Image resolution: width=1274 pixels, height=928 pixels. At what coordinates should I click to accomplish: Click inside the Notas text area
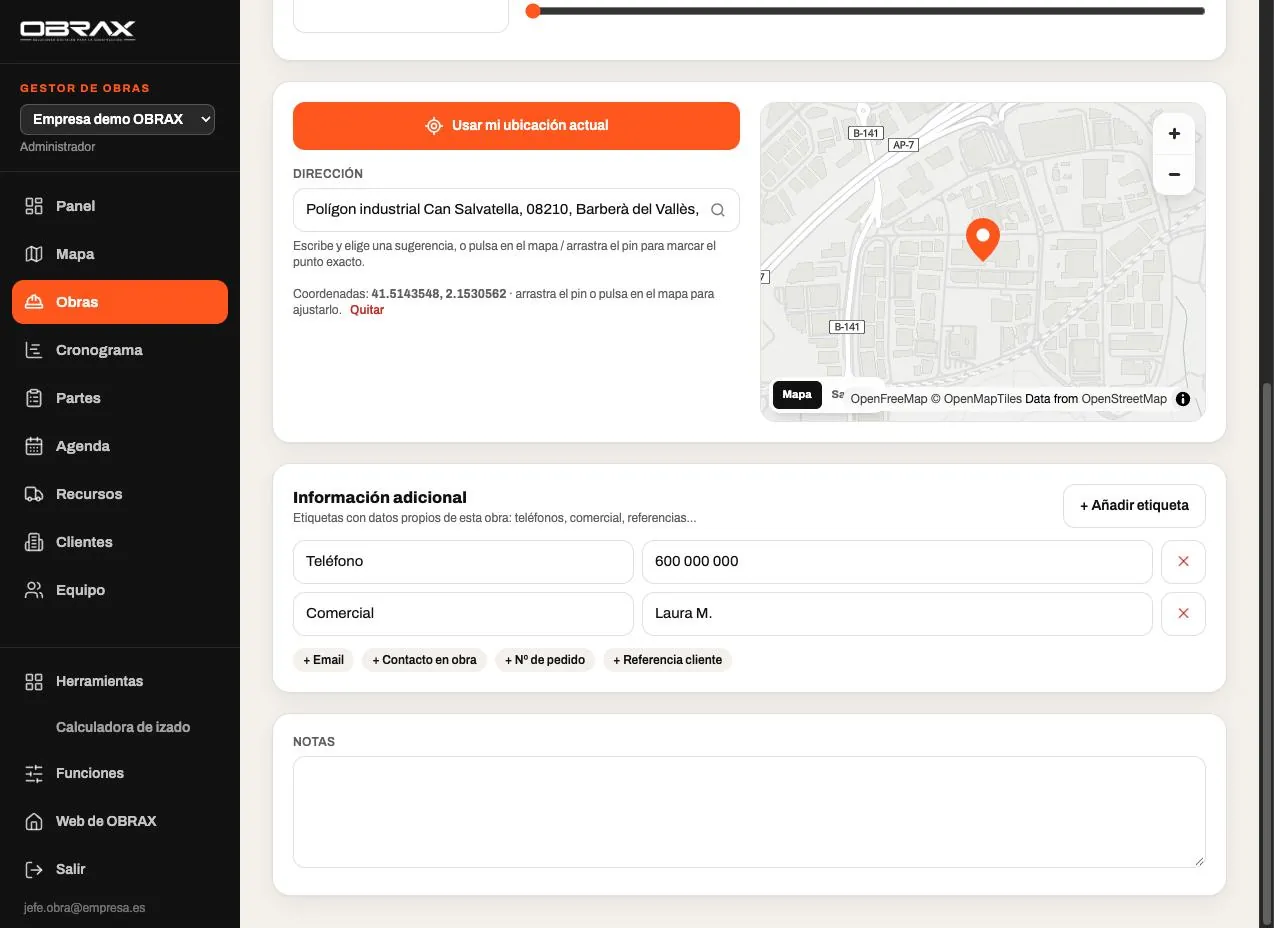point(749,812)
